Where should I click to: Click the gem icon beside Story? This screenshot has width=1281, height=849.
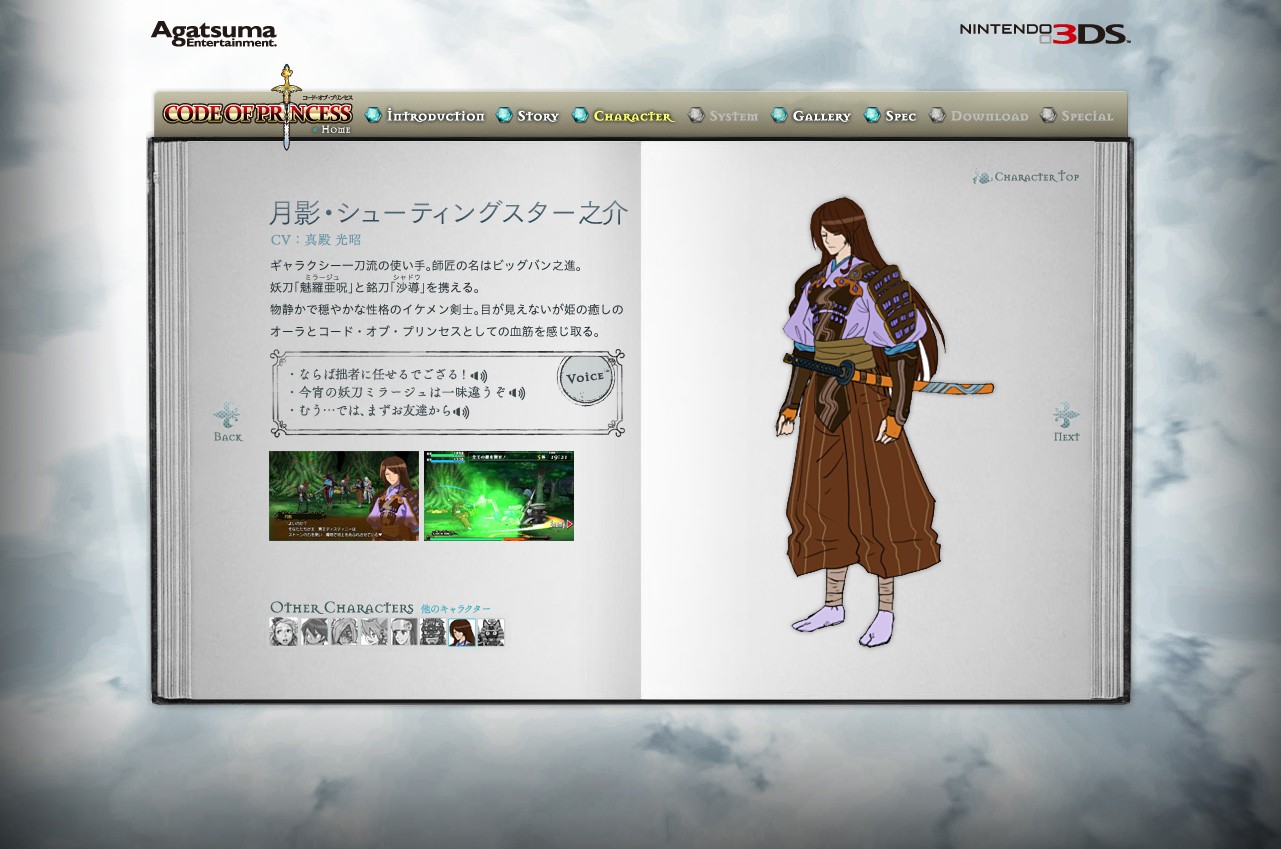pos(505,115)
